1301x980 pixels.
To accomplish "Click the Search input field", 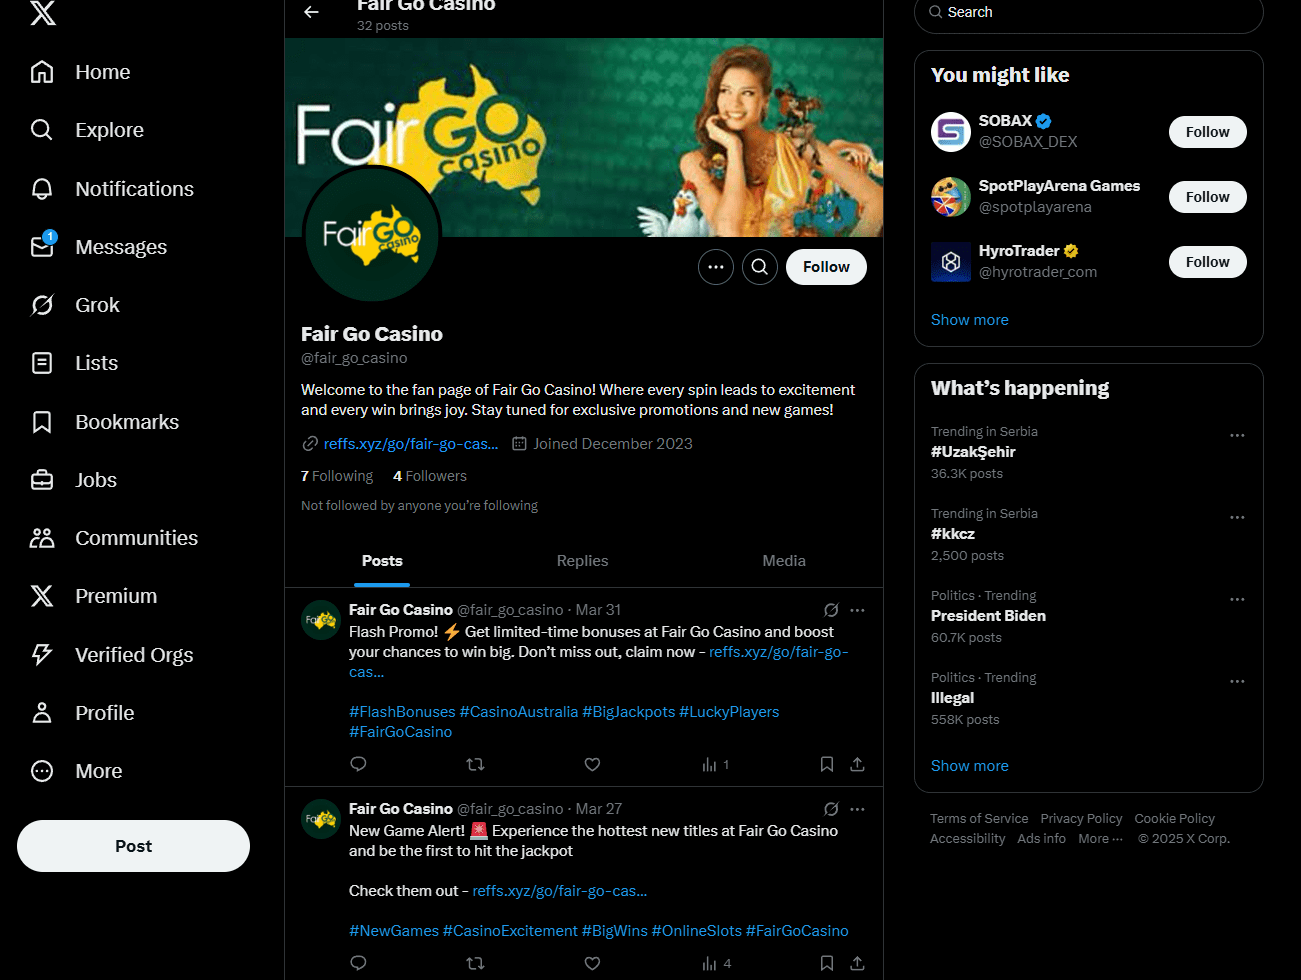I will 1089,13.
